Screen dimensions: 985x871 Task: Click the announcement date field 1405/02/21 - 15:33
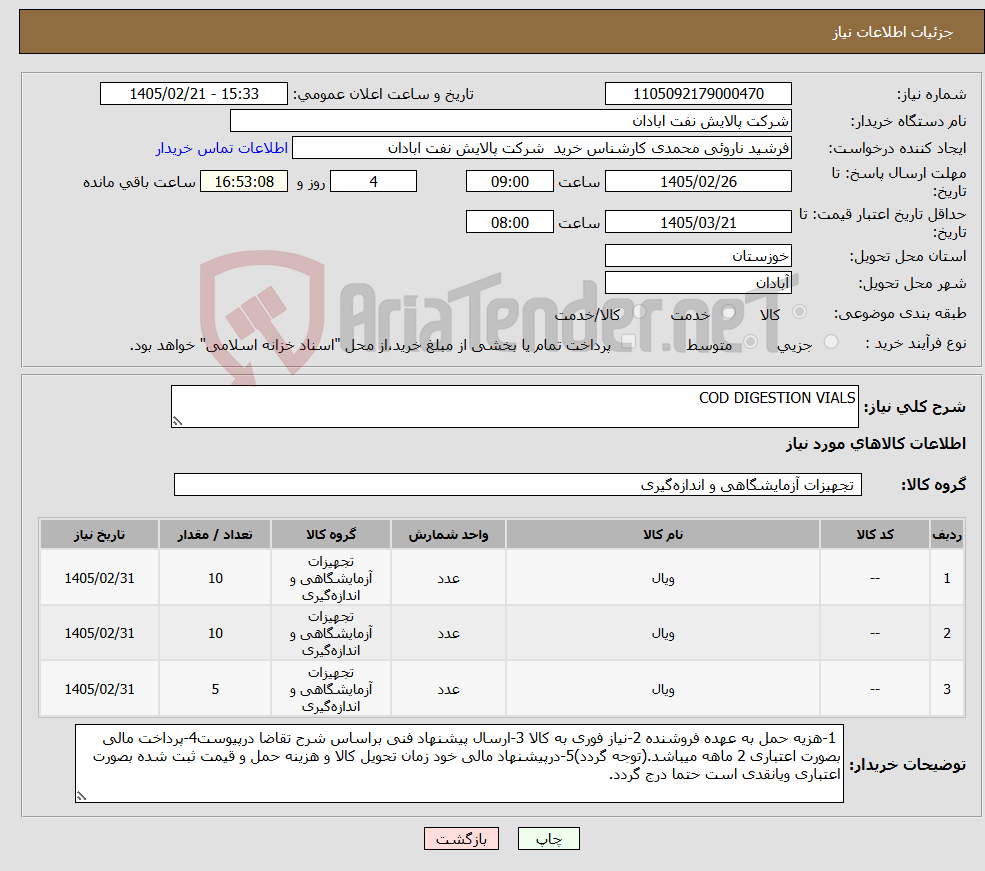(x=193, y=94)
